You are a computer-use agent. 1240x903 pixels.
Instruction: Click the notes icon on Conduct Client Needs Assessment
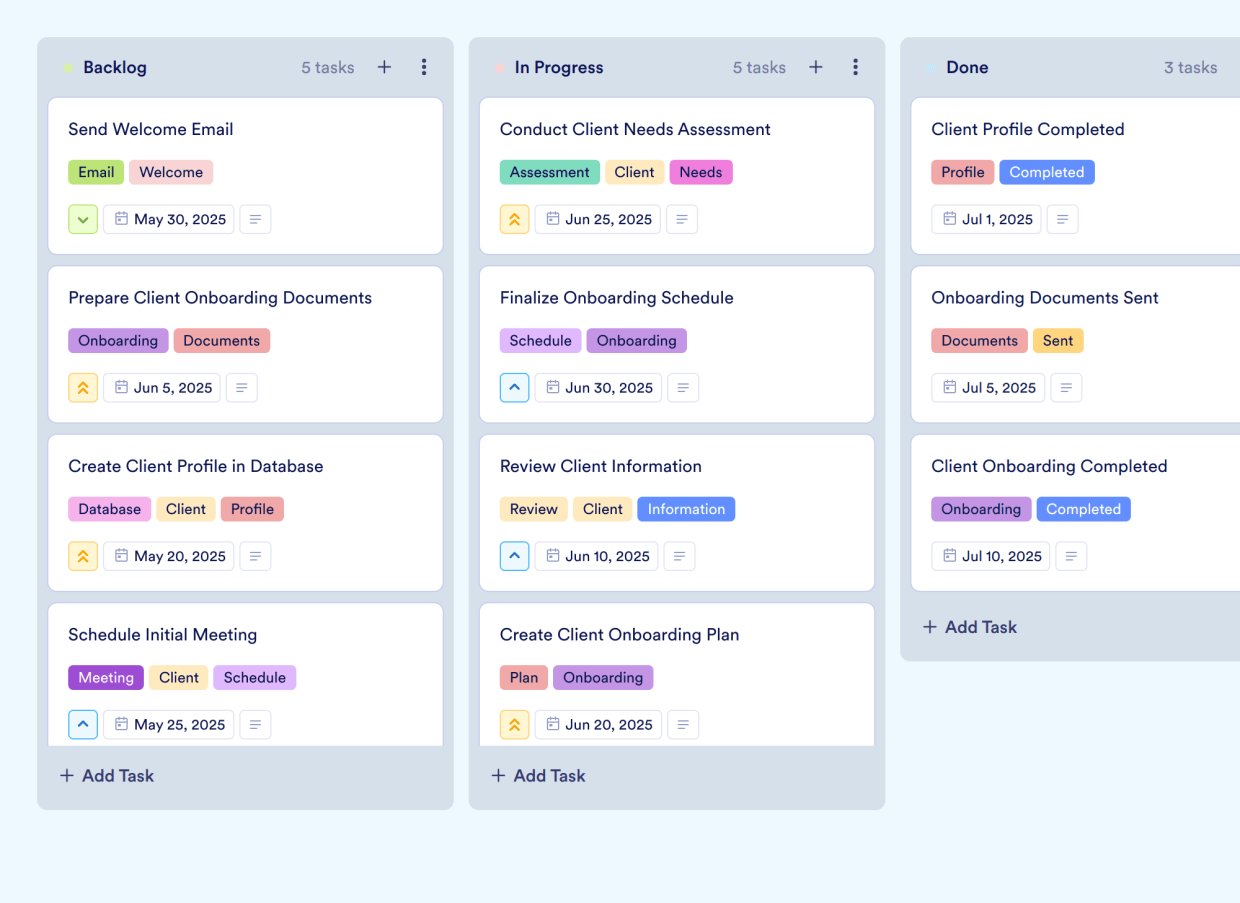coord(682,219)
